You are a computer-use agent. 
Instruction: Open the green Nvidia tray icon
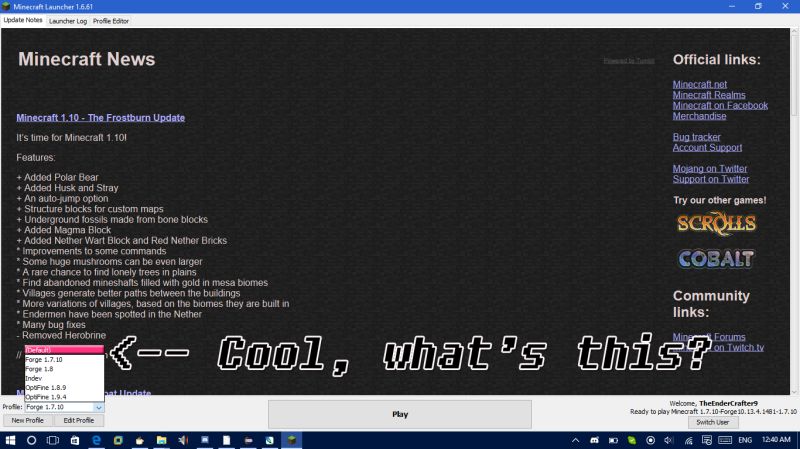click(x=632, y=440)
